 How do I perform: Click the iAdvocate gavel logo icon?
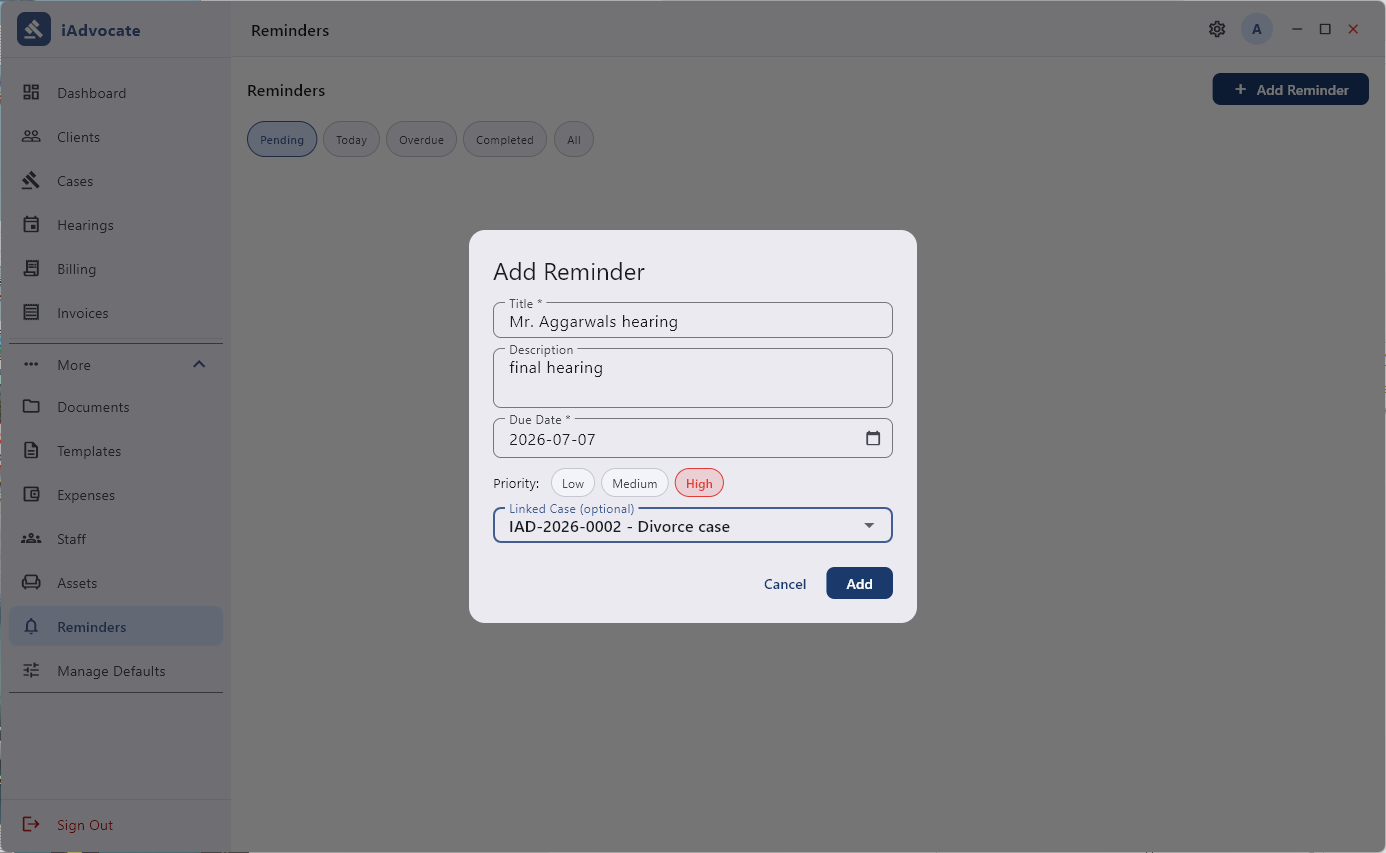(x=34, y=30)
